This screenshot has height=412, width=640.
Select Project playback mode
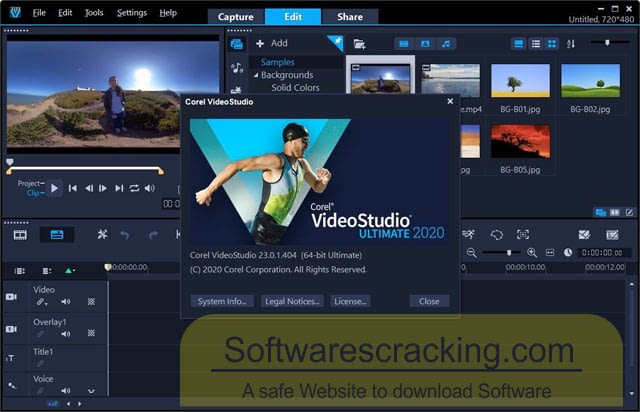(x=31, y=183)
